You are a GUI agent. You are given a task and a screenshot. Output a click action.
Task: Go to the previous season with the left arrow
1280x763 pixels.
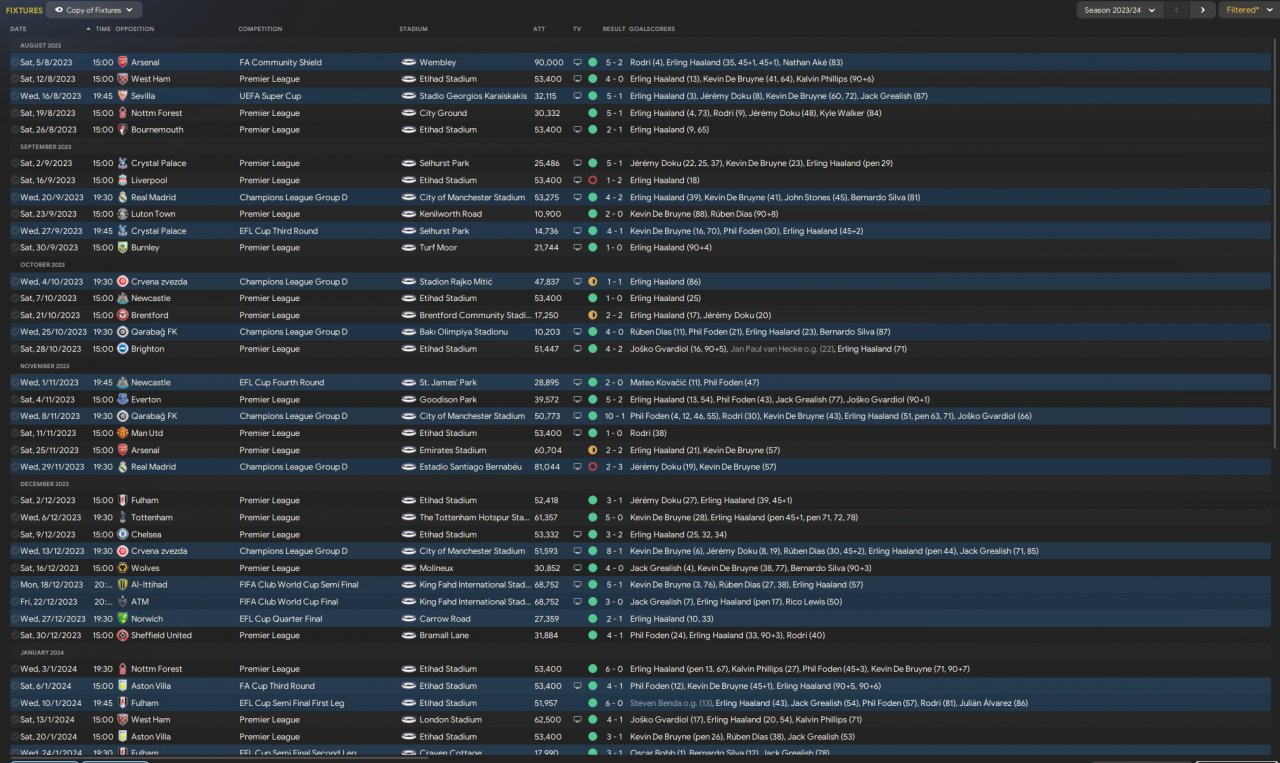[1178, 10]
